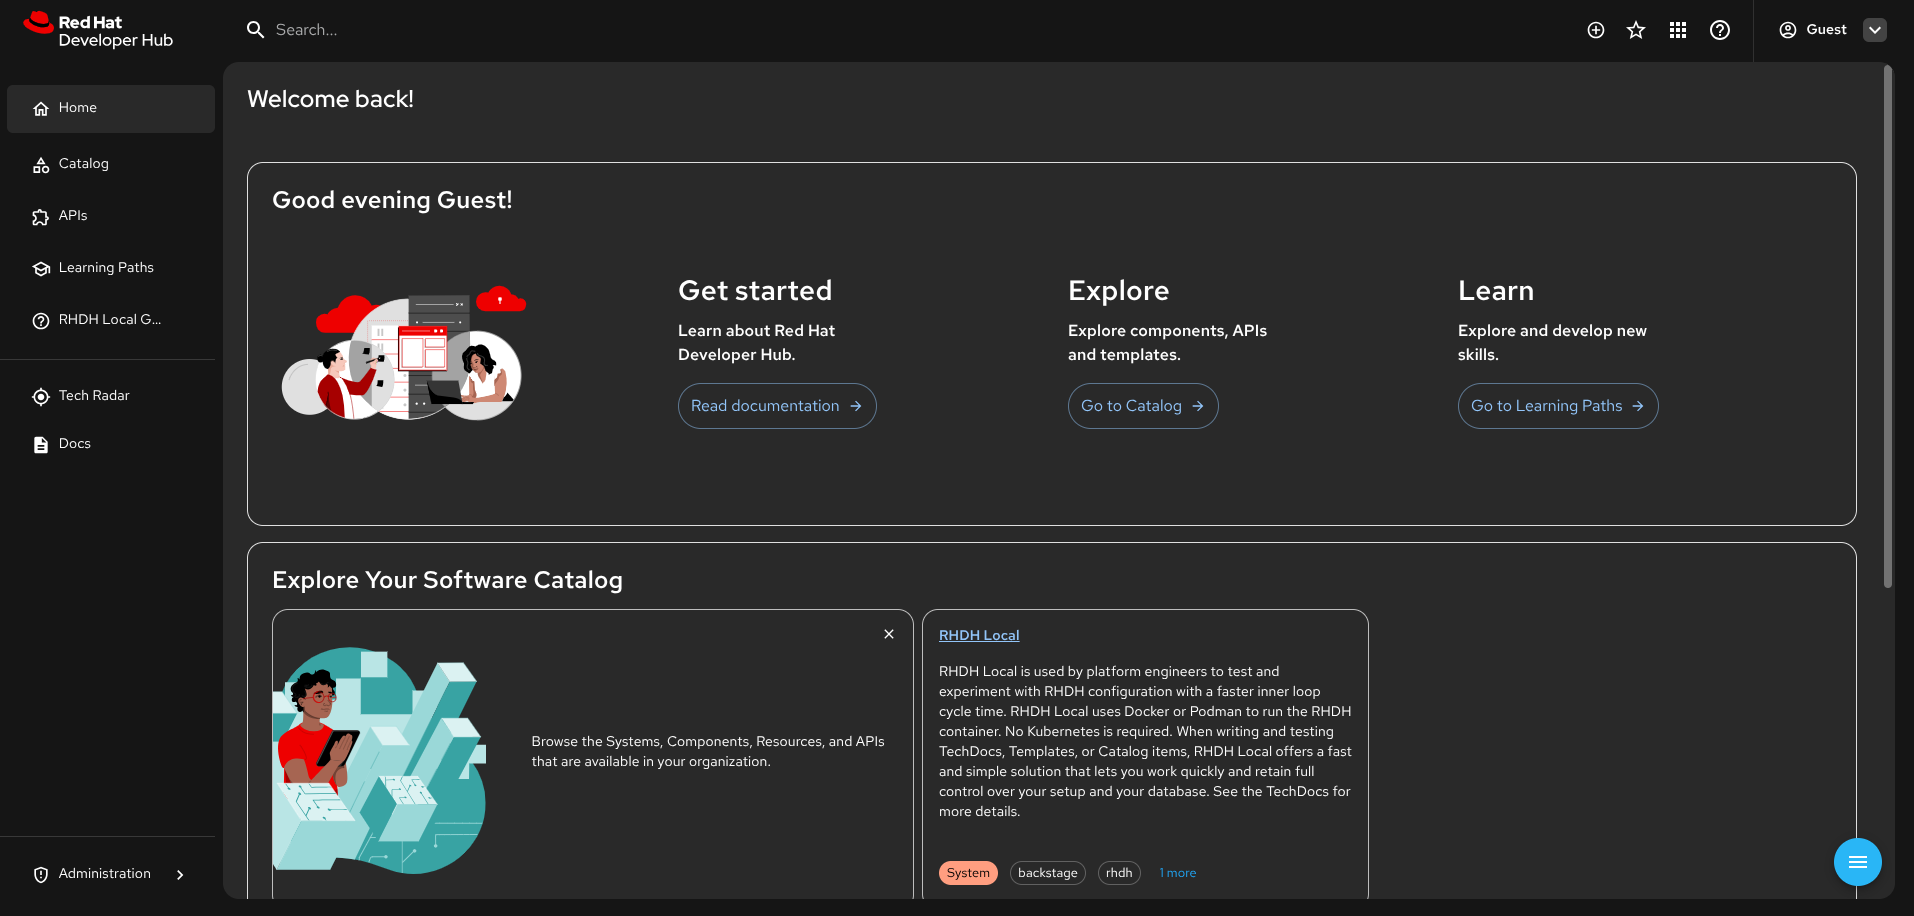Dismiss the catalog info card with X
Image resolution: width=1914 pixels, height=916 pixels.
[x=889, y=634]
